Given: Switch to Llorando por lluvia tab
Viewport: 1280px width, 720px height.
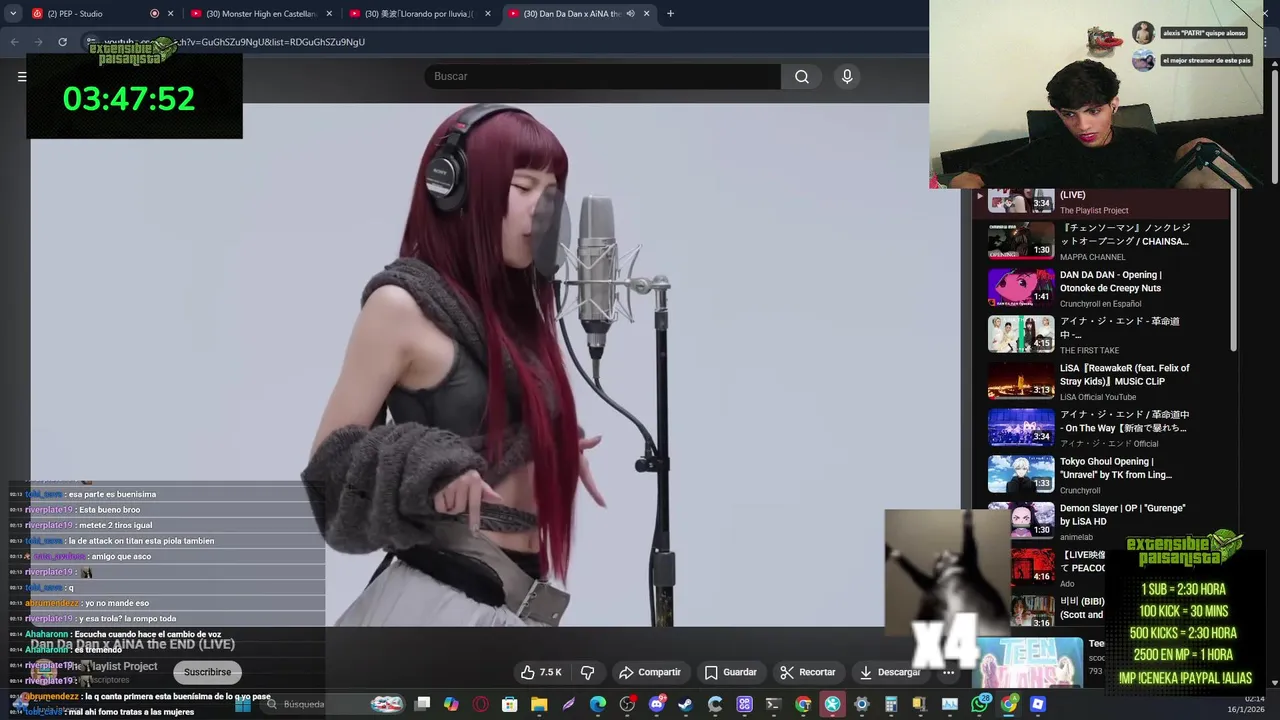Looking at the screenshot, I should pos(420,14).
